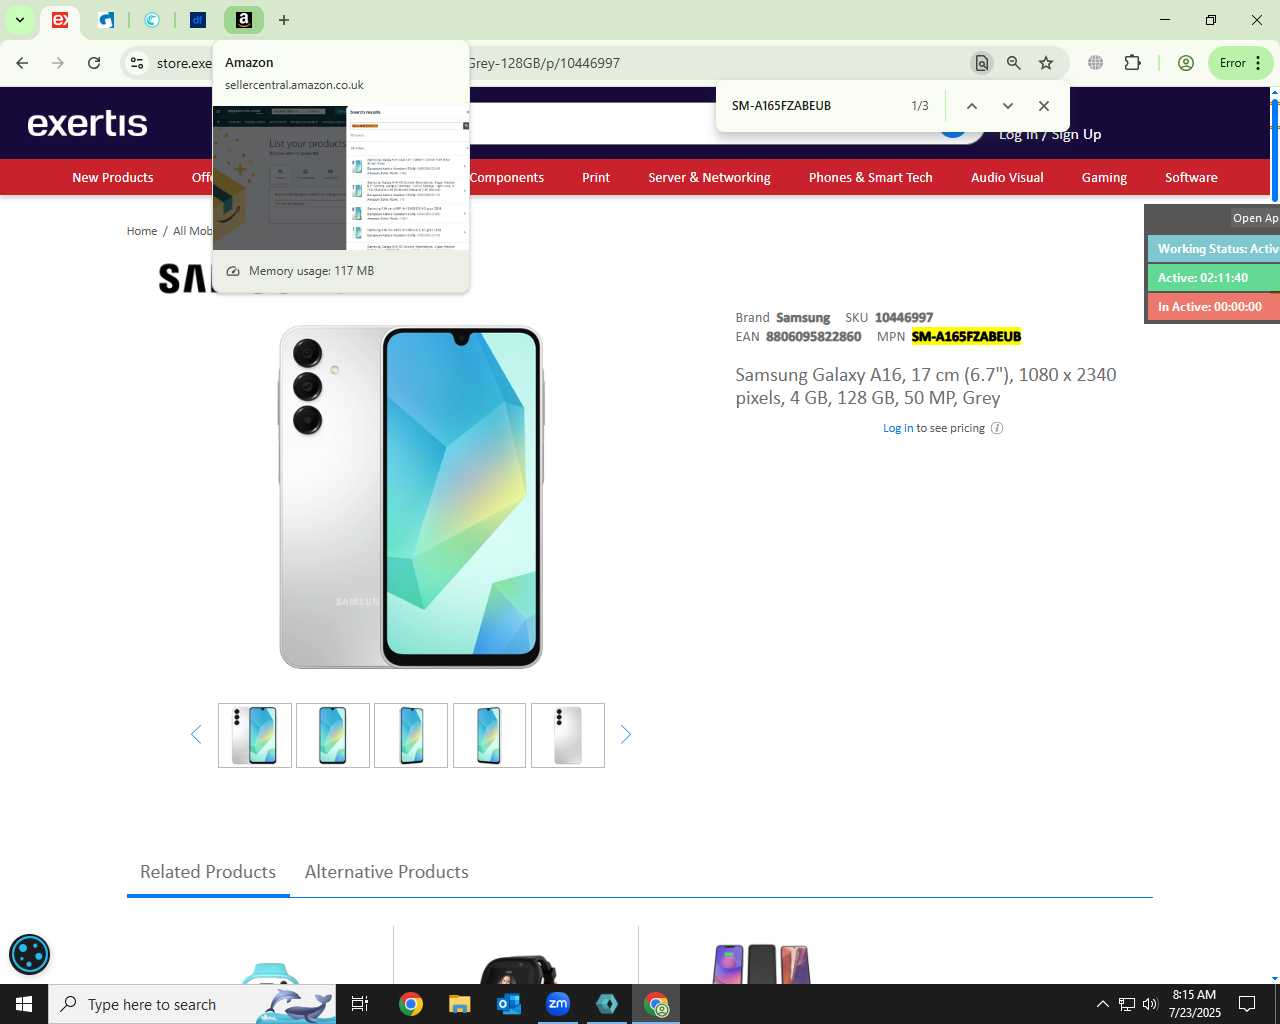Show next thumbnails with right arrow
The width and height of the screenshot is (1280, 1024).
626,735
